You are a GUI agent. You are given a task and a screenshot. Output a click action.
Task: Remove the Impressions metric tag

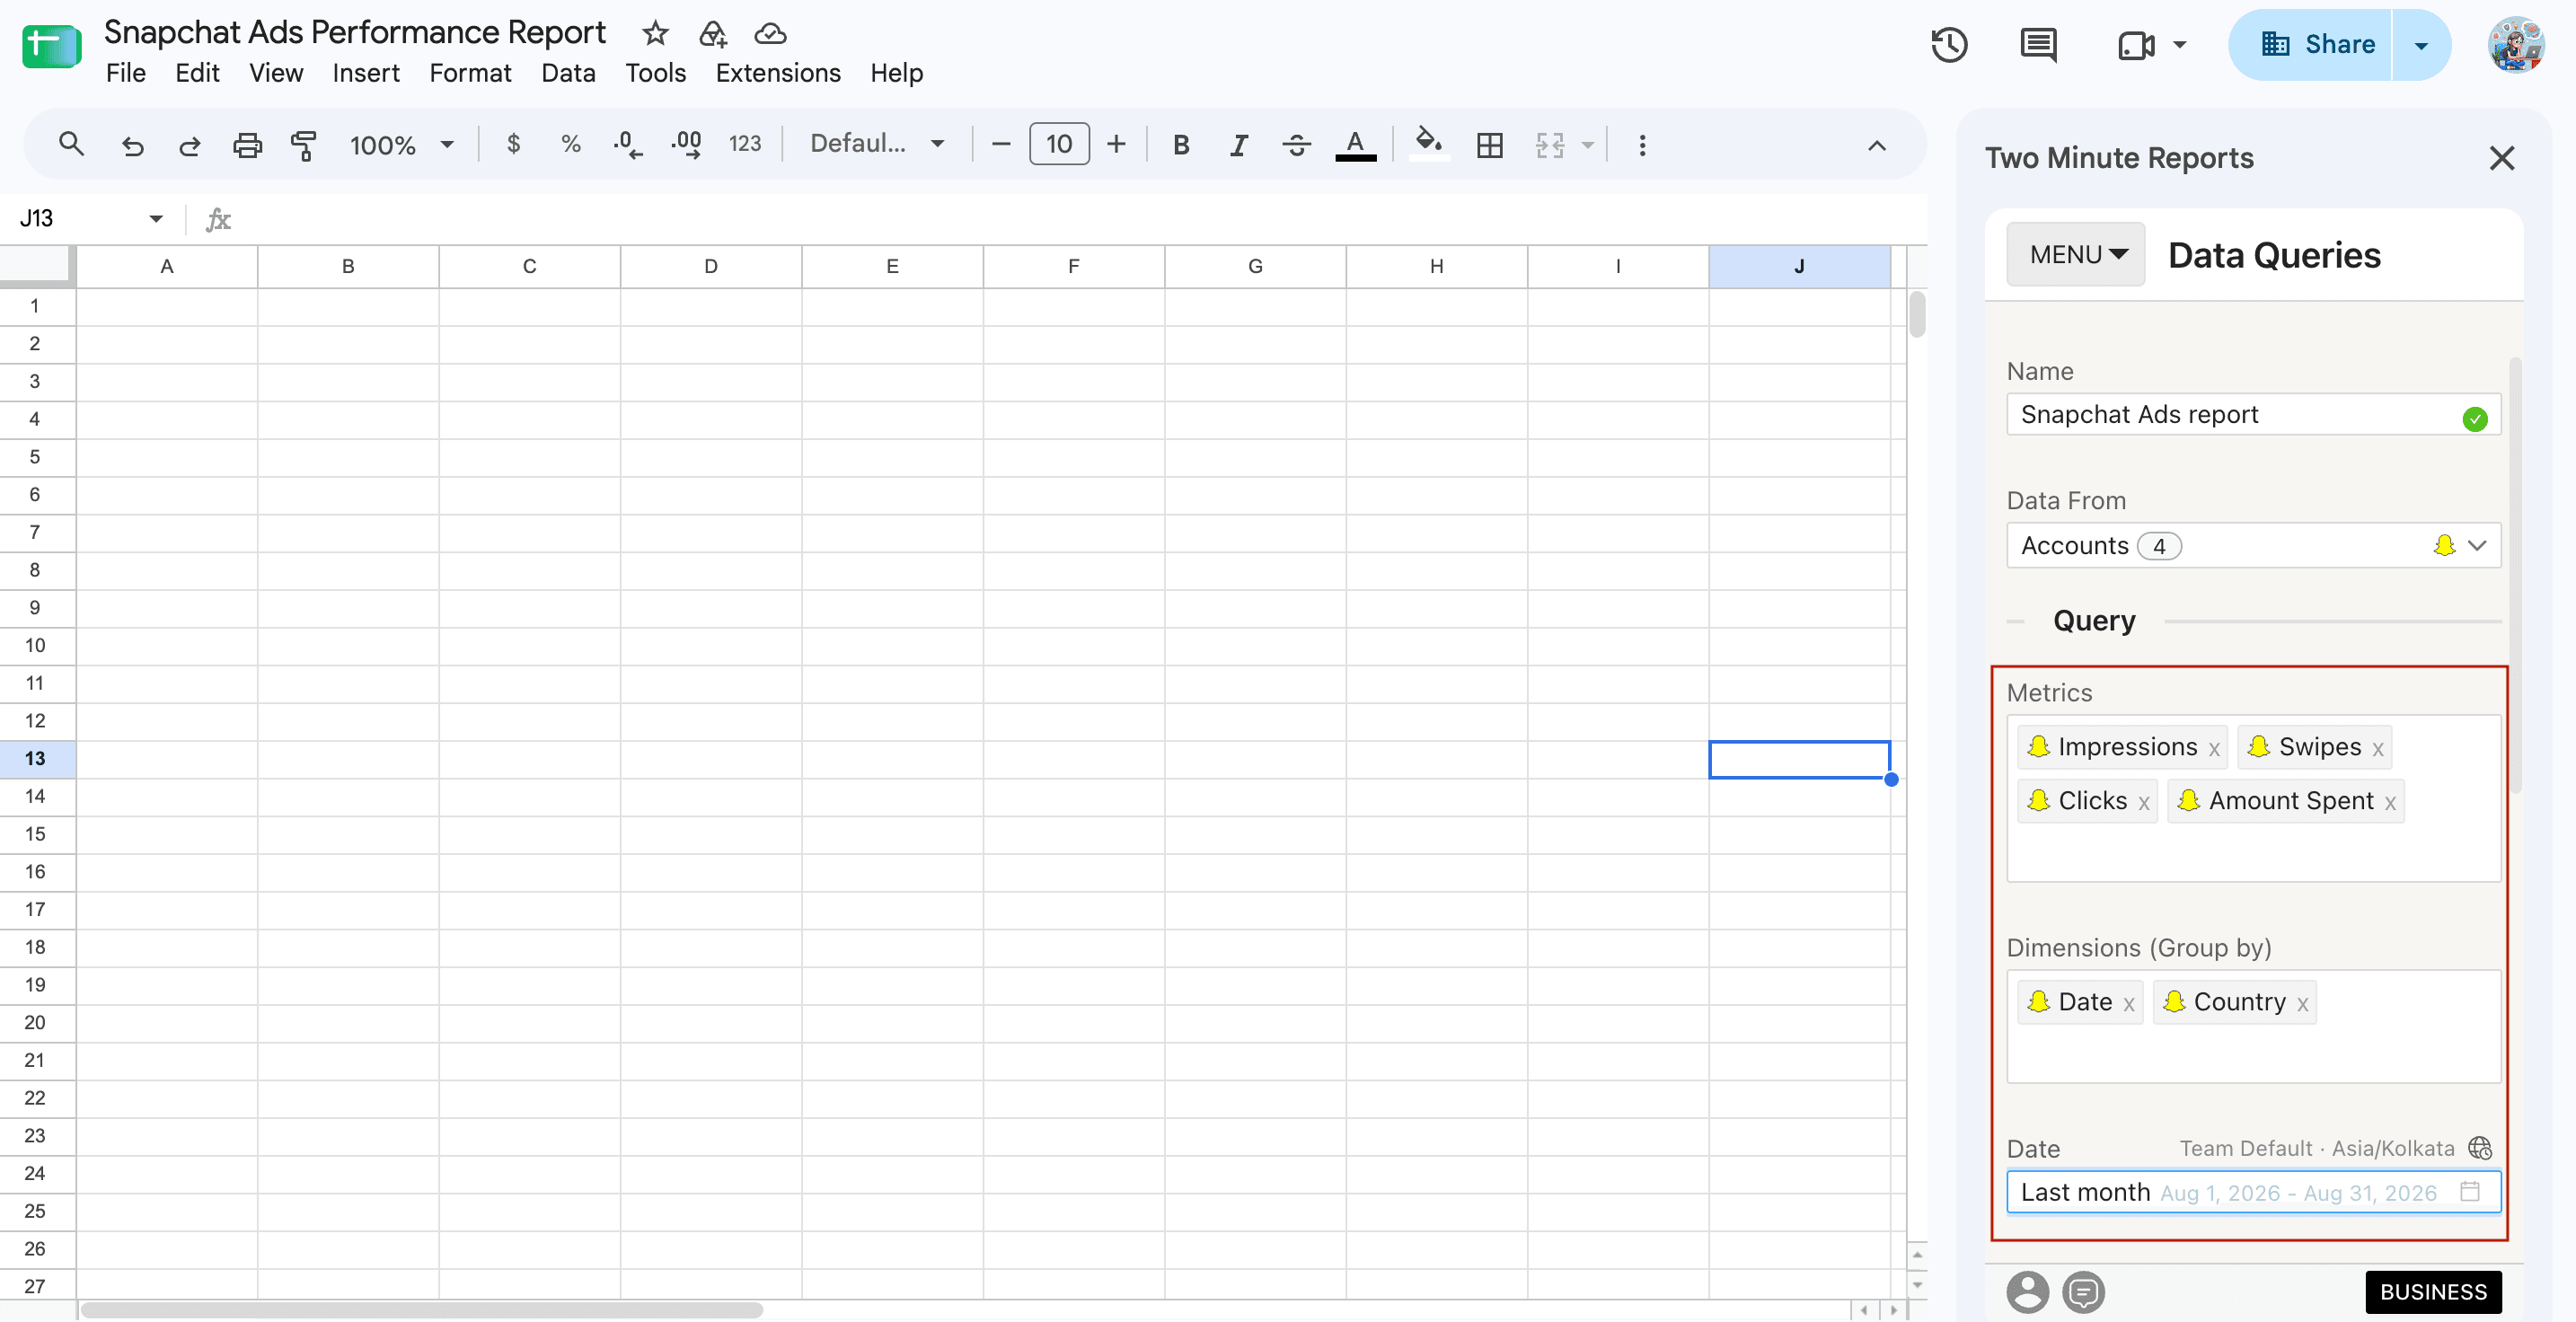[2214, 748]
